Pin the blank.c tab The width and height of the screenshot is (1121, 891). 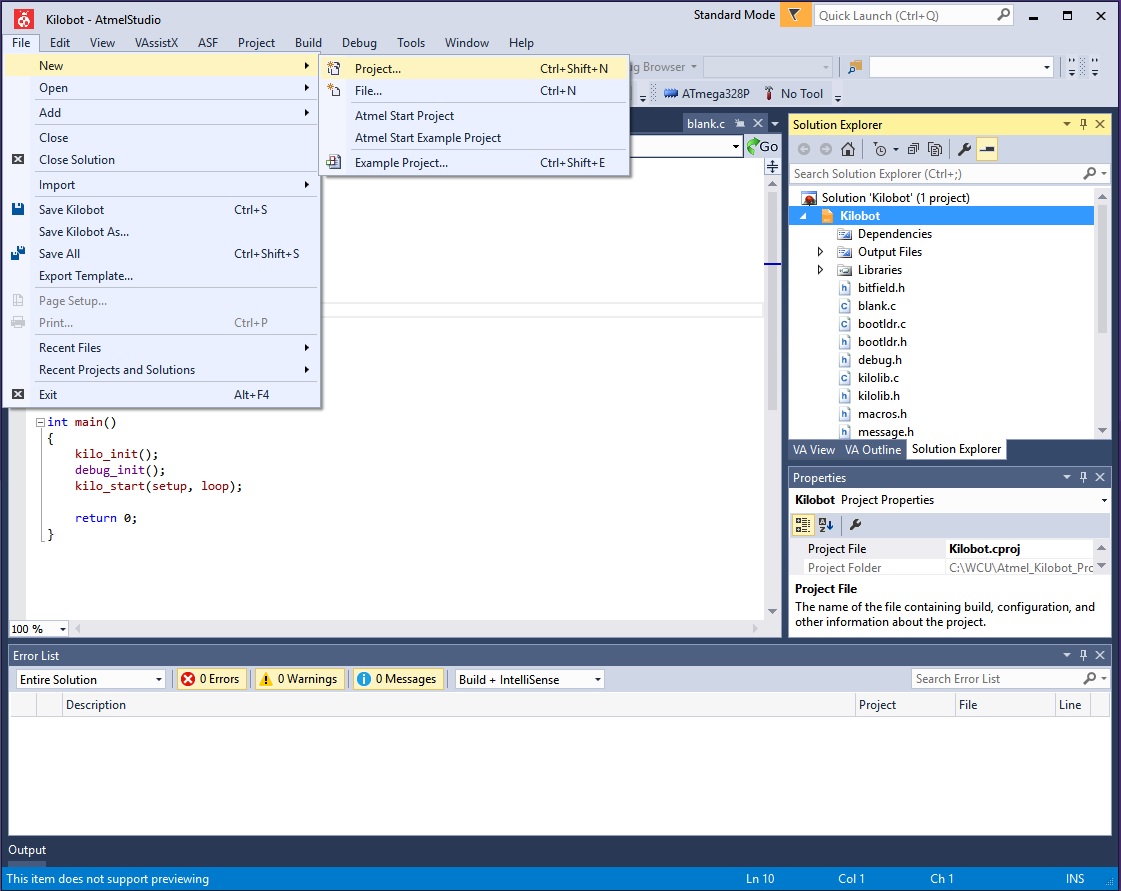tap(740, 123)
